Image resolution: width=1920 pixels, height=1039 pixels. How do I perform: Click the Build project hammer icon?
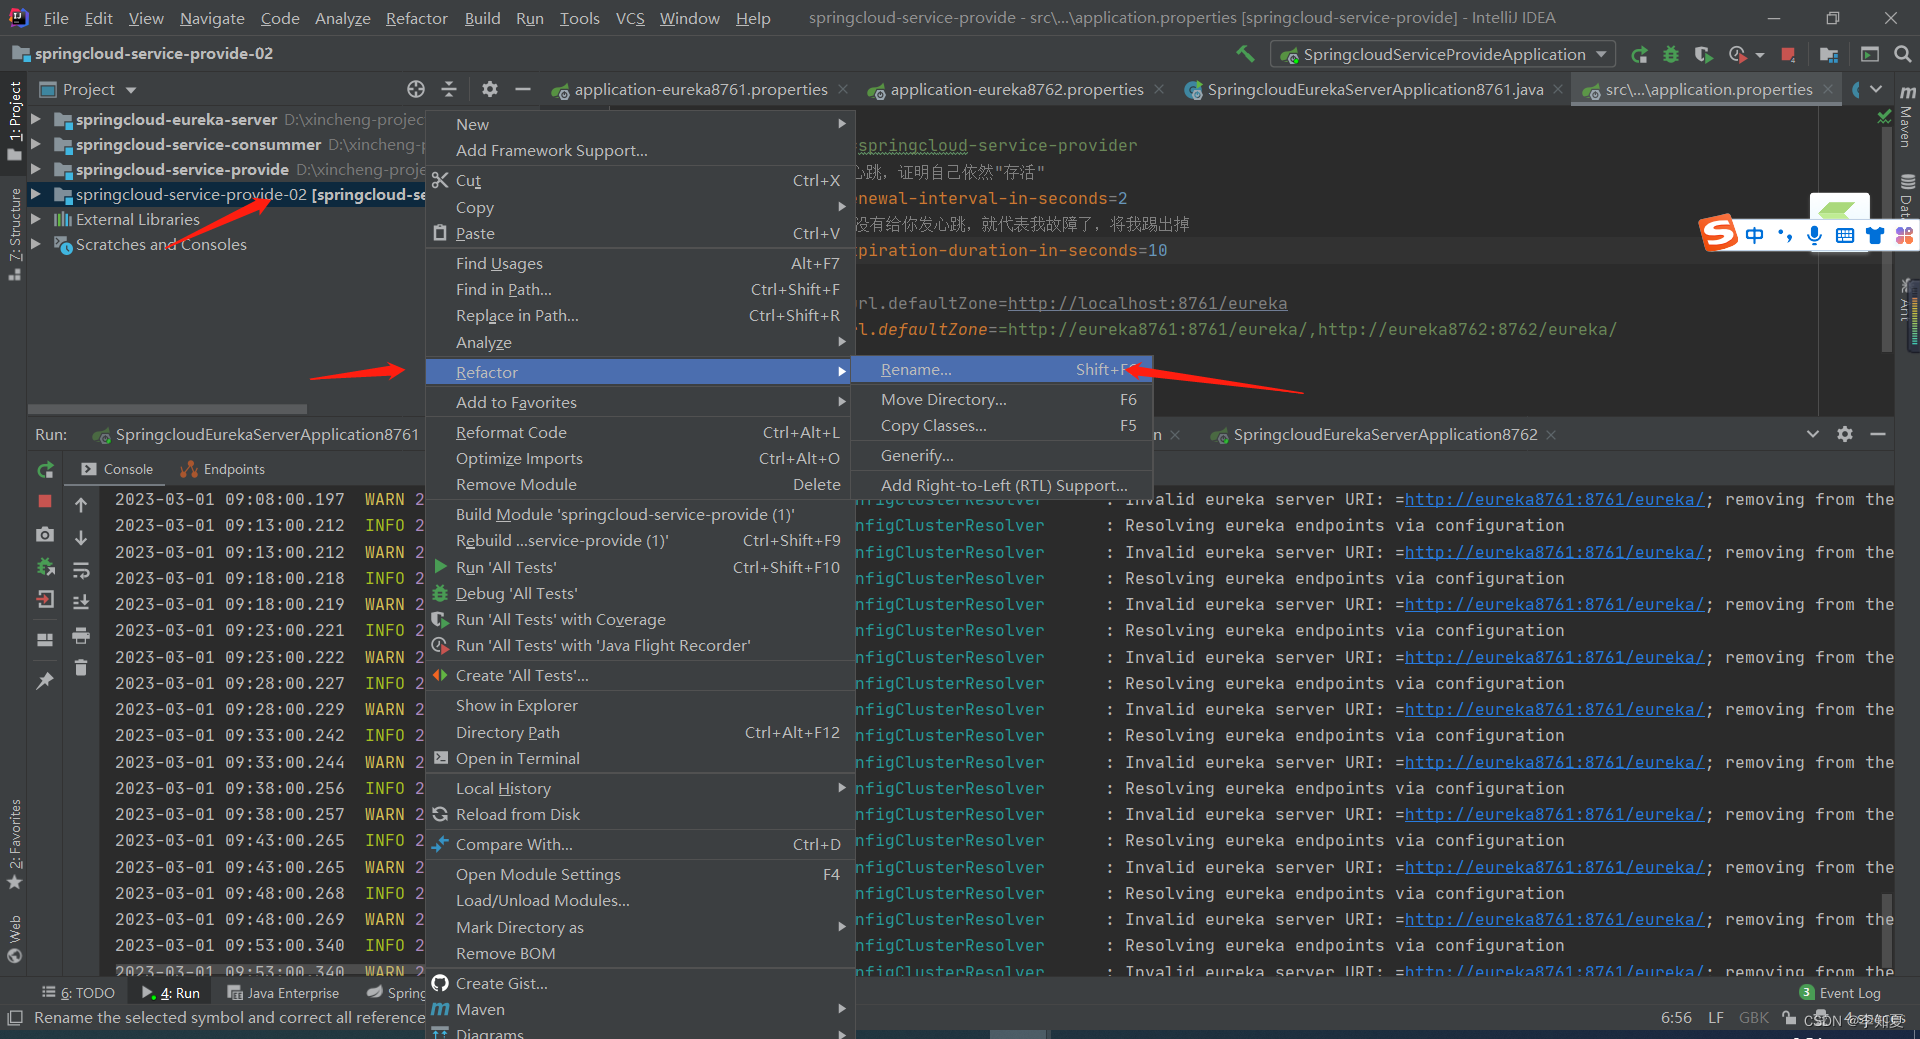(1245, 54)
